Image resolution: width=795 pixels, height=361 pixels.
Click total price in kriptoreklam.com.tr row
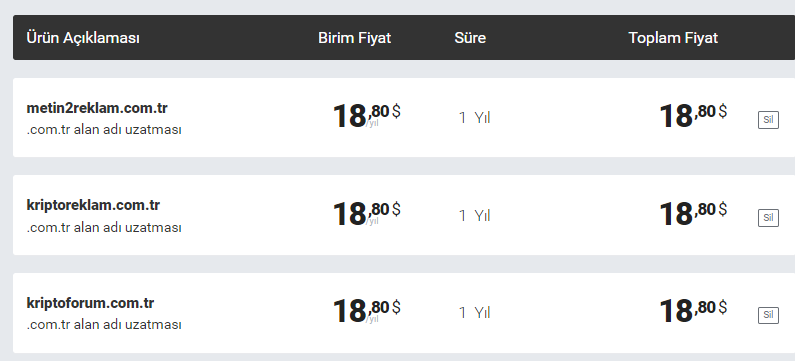(x=693, y=213)
